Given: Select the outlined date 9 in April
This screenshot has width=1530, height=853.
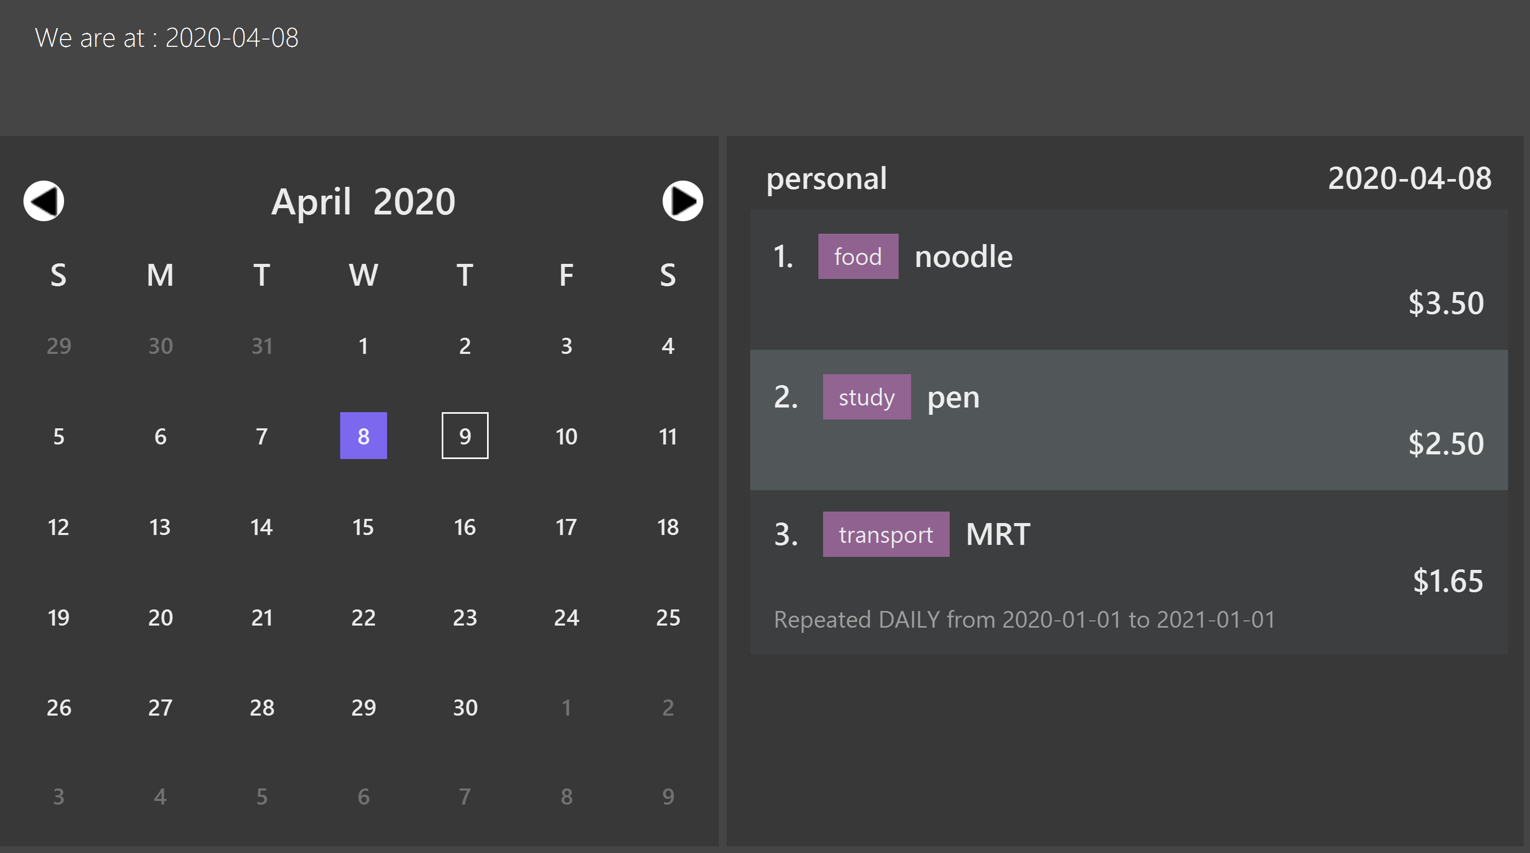Looking at the screenshot, I should pos(465,436).
